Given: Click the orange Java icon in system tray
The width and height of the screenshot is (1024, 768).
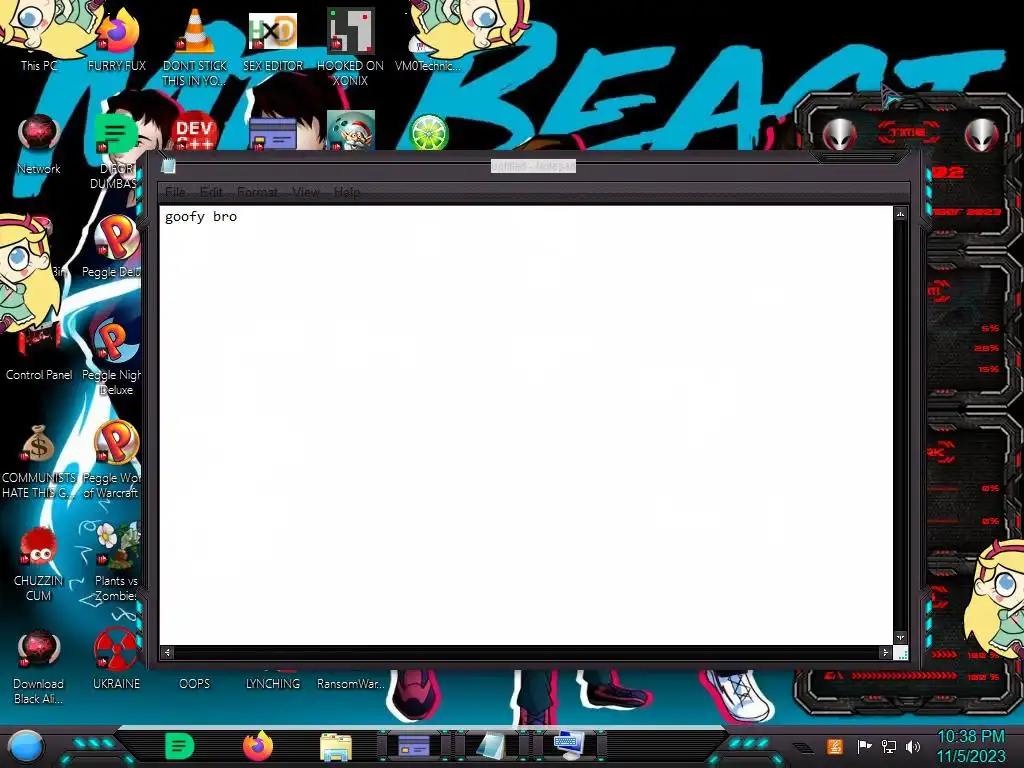Looking at the screenshot, I should click(834, 746).
